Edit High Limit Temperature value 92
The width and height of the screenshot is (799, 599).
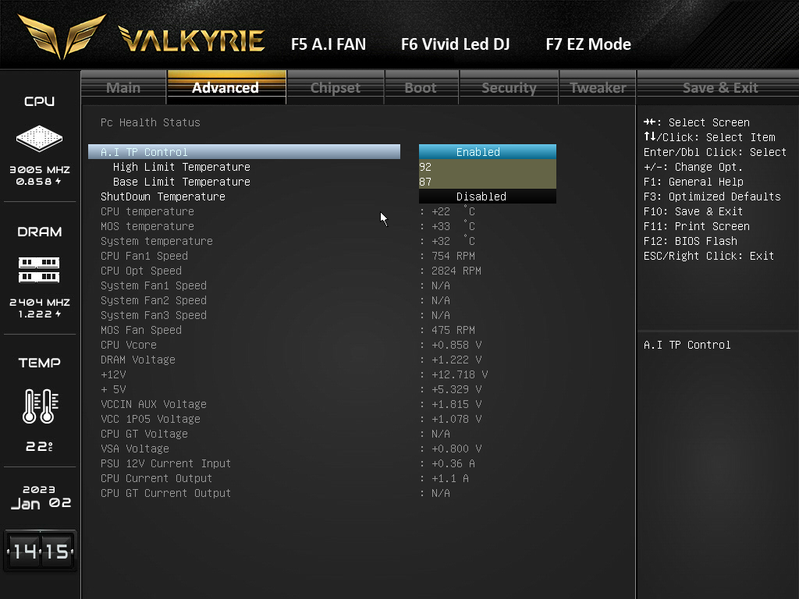pyautogui.click(x=487, y=167)
